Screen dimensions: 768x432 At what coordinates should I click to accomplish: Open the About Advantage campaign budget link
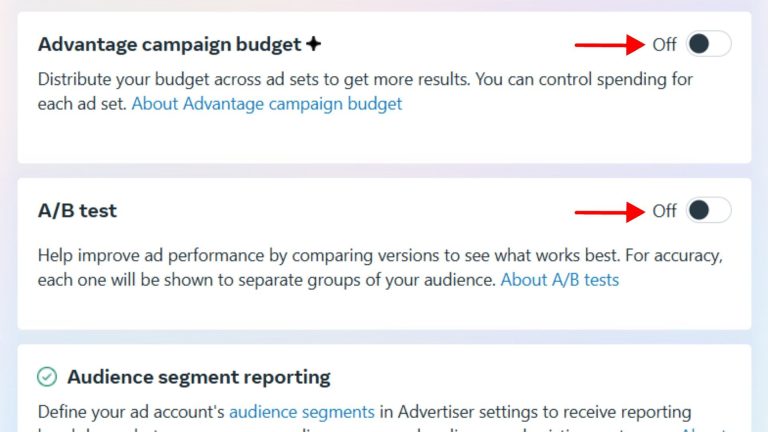pyautogui.click(x=266, y=103)
